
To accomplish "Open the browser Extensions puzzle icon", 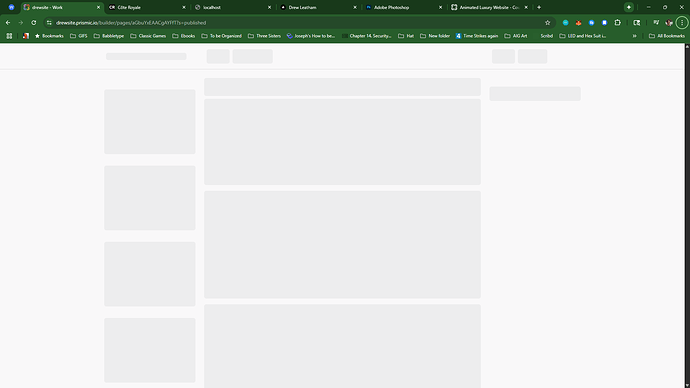I will [617, 22].
